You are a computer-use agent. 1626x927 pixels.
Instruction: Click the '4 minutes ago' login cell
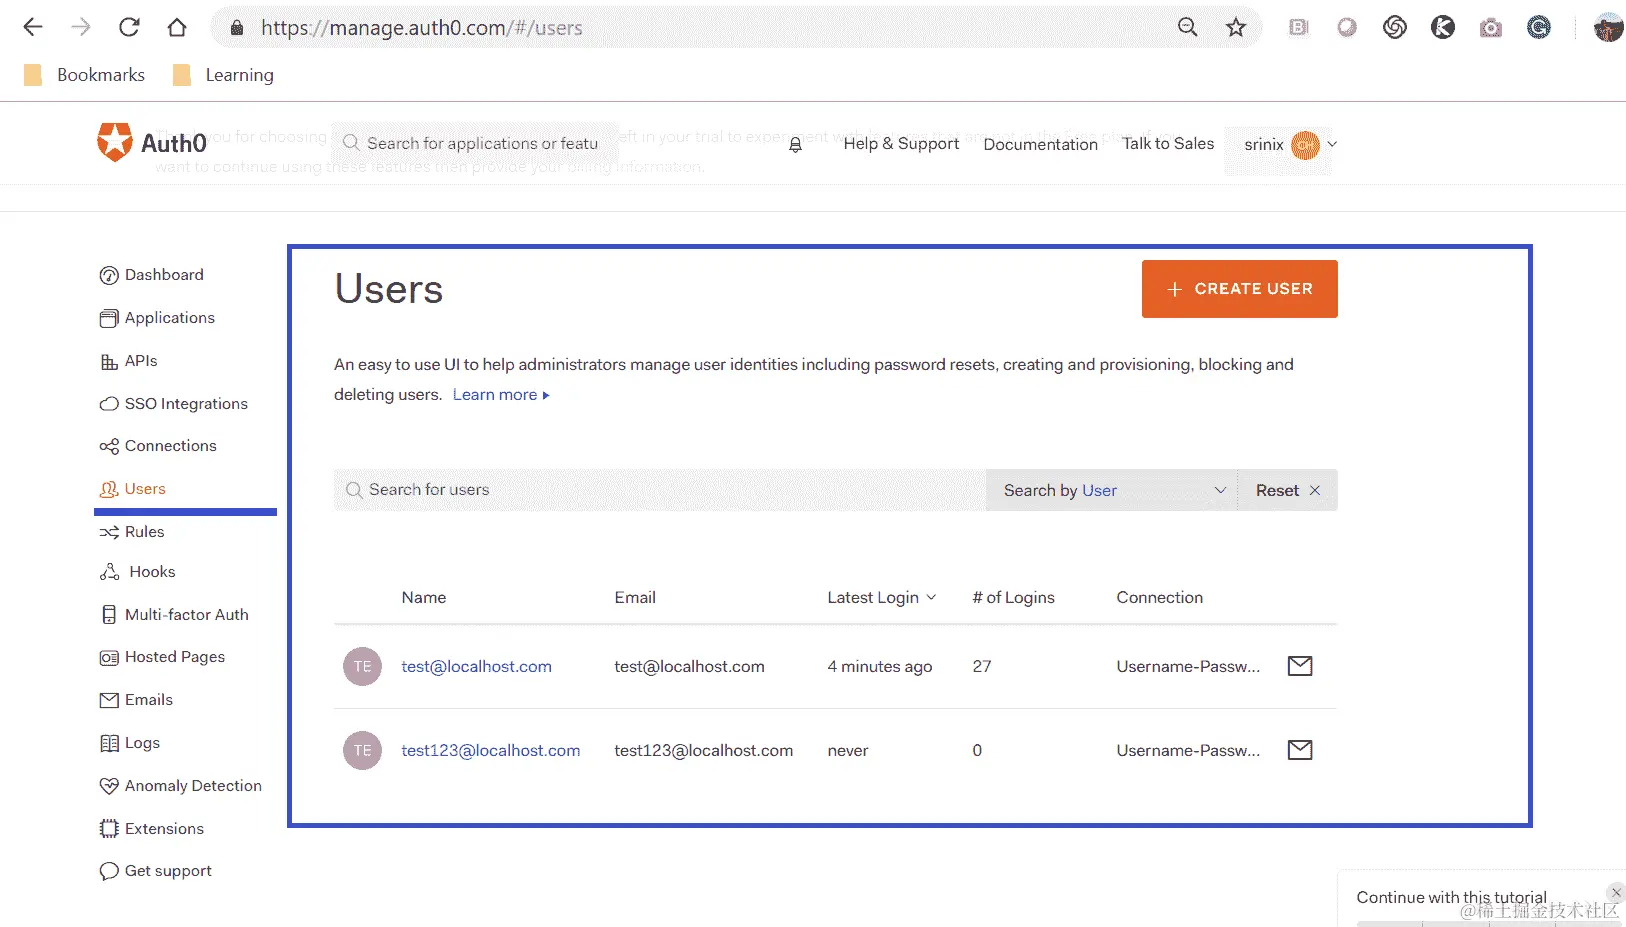point(880,666)
